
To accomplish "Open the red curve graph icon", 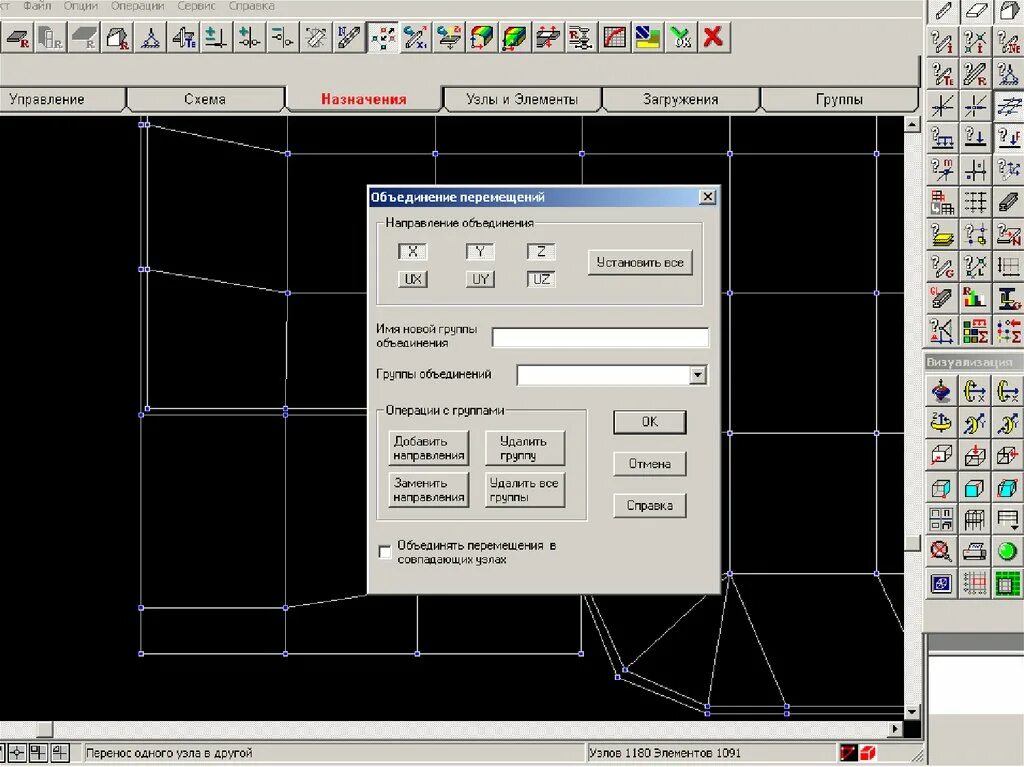I will coord(614,38).
